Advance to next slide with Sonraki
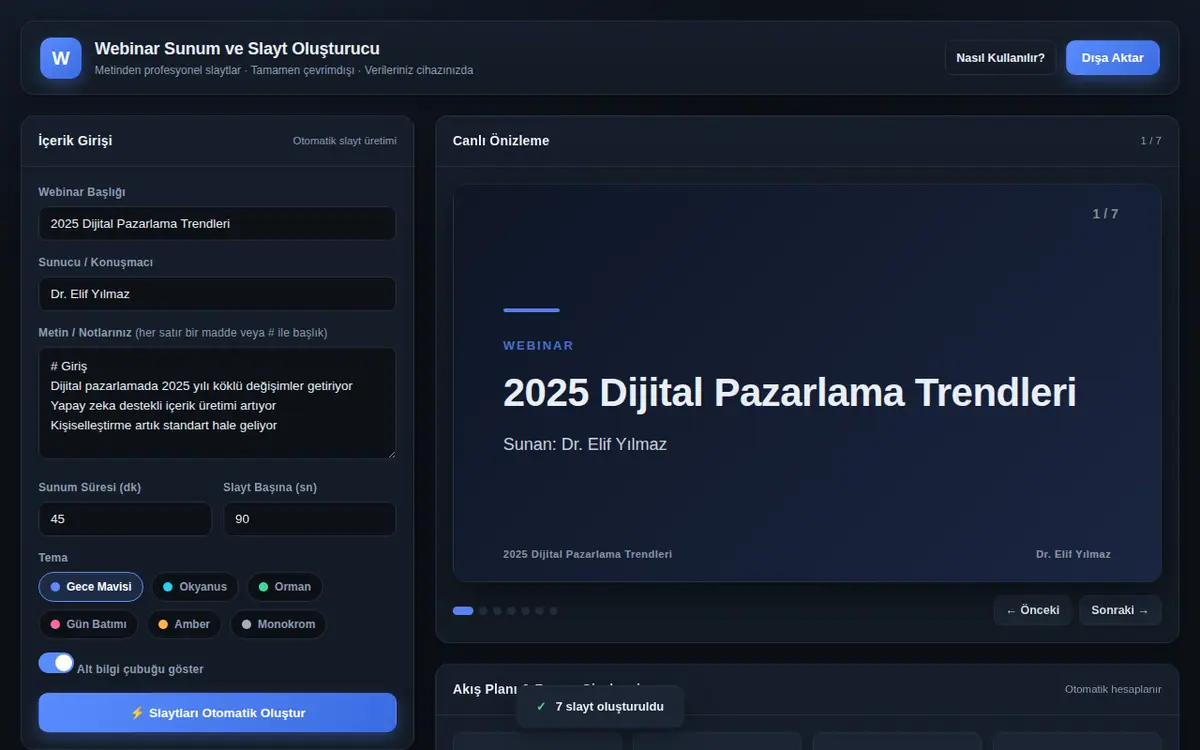This screenshot has width=1200, height=750. 1120,611
